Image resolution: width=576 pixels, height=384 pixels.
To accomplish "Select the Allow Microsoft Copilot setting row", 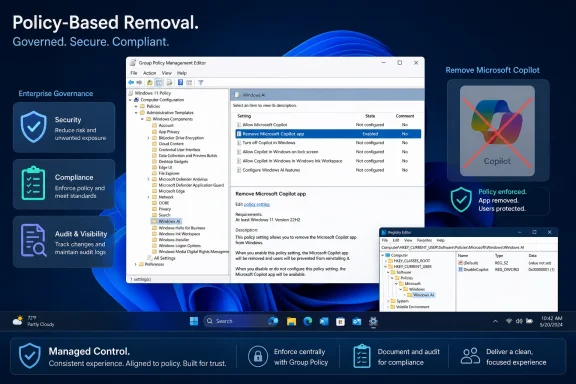I will click(x=328, y=125).
